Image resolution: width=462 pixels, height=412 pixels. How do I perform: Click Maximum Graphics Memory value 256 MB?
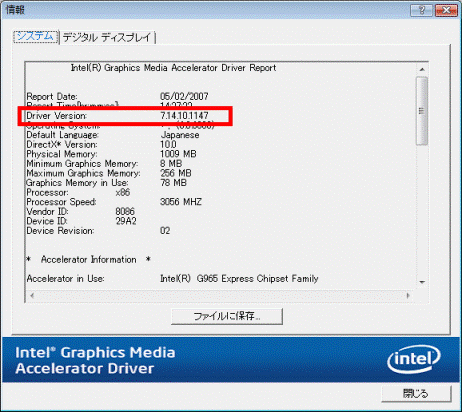176,173
